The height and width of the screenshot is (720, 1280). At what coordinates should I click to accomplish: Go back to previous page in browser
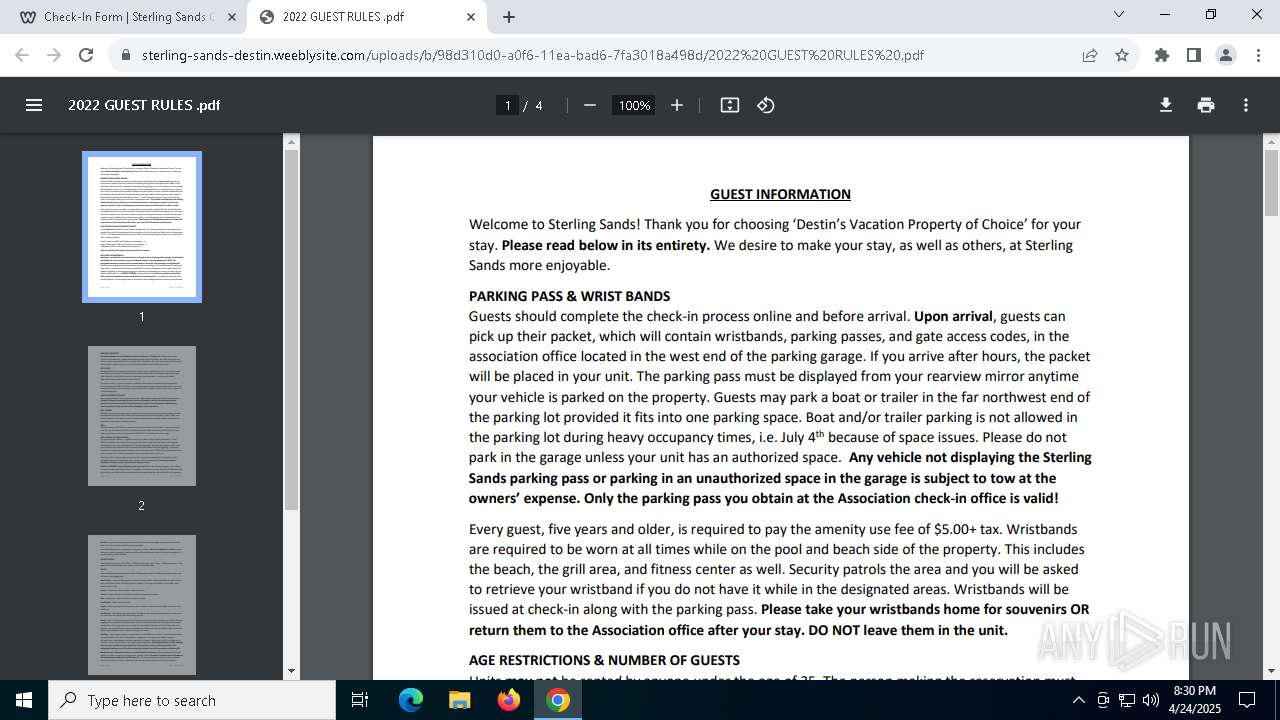[x=22, y=55]
